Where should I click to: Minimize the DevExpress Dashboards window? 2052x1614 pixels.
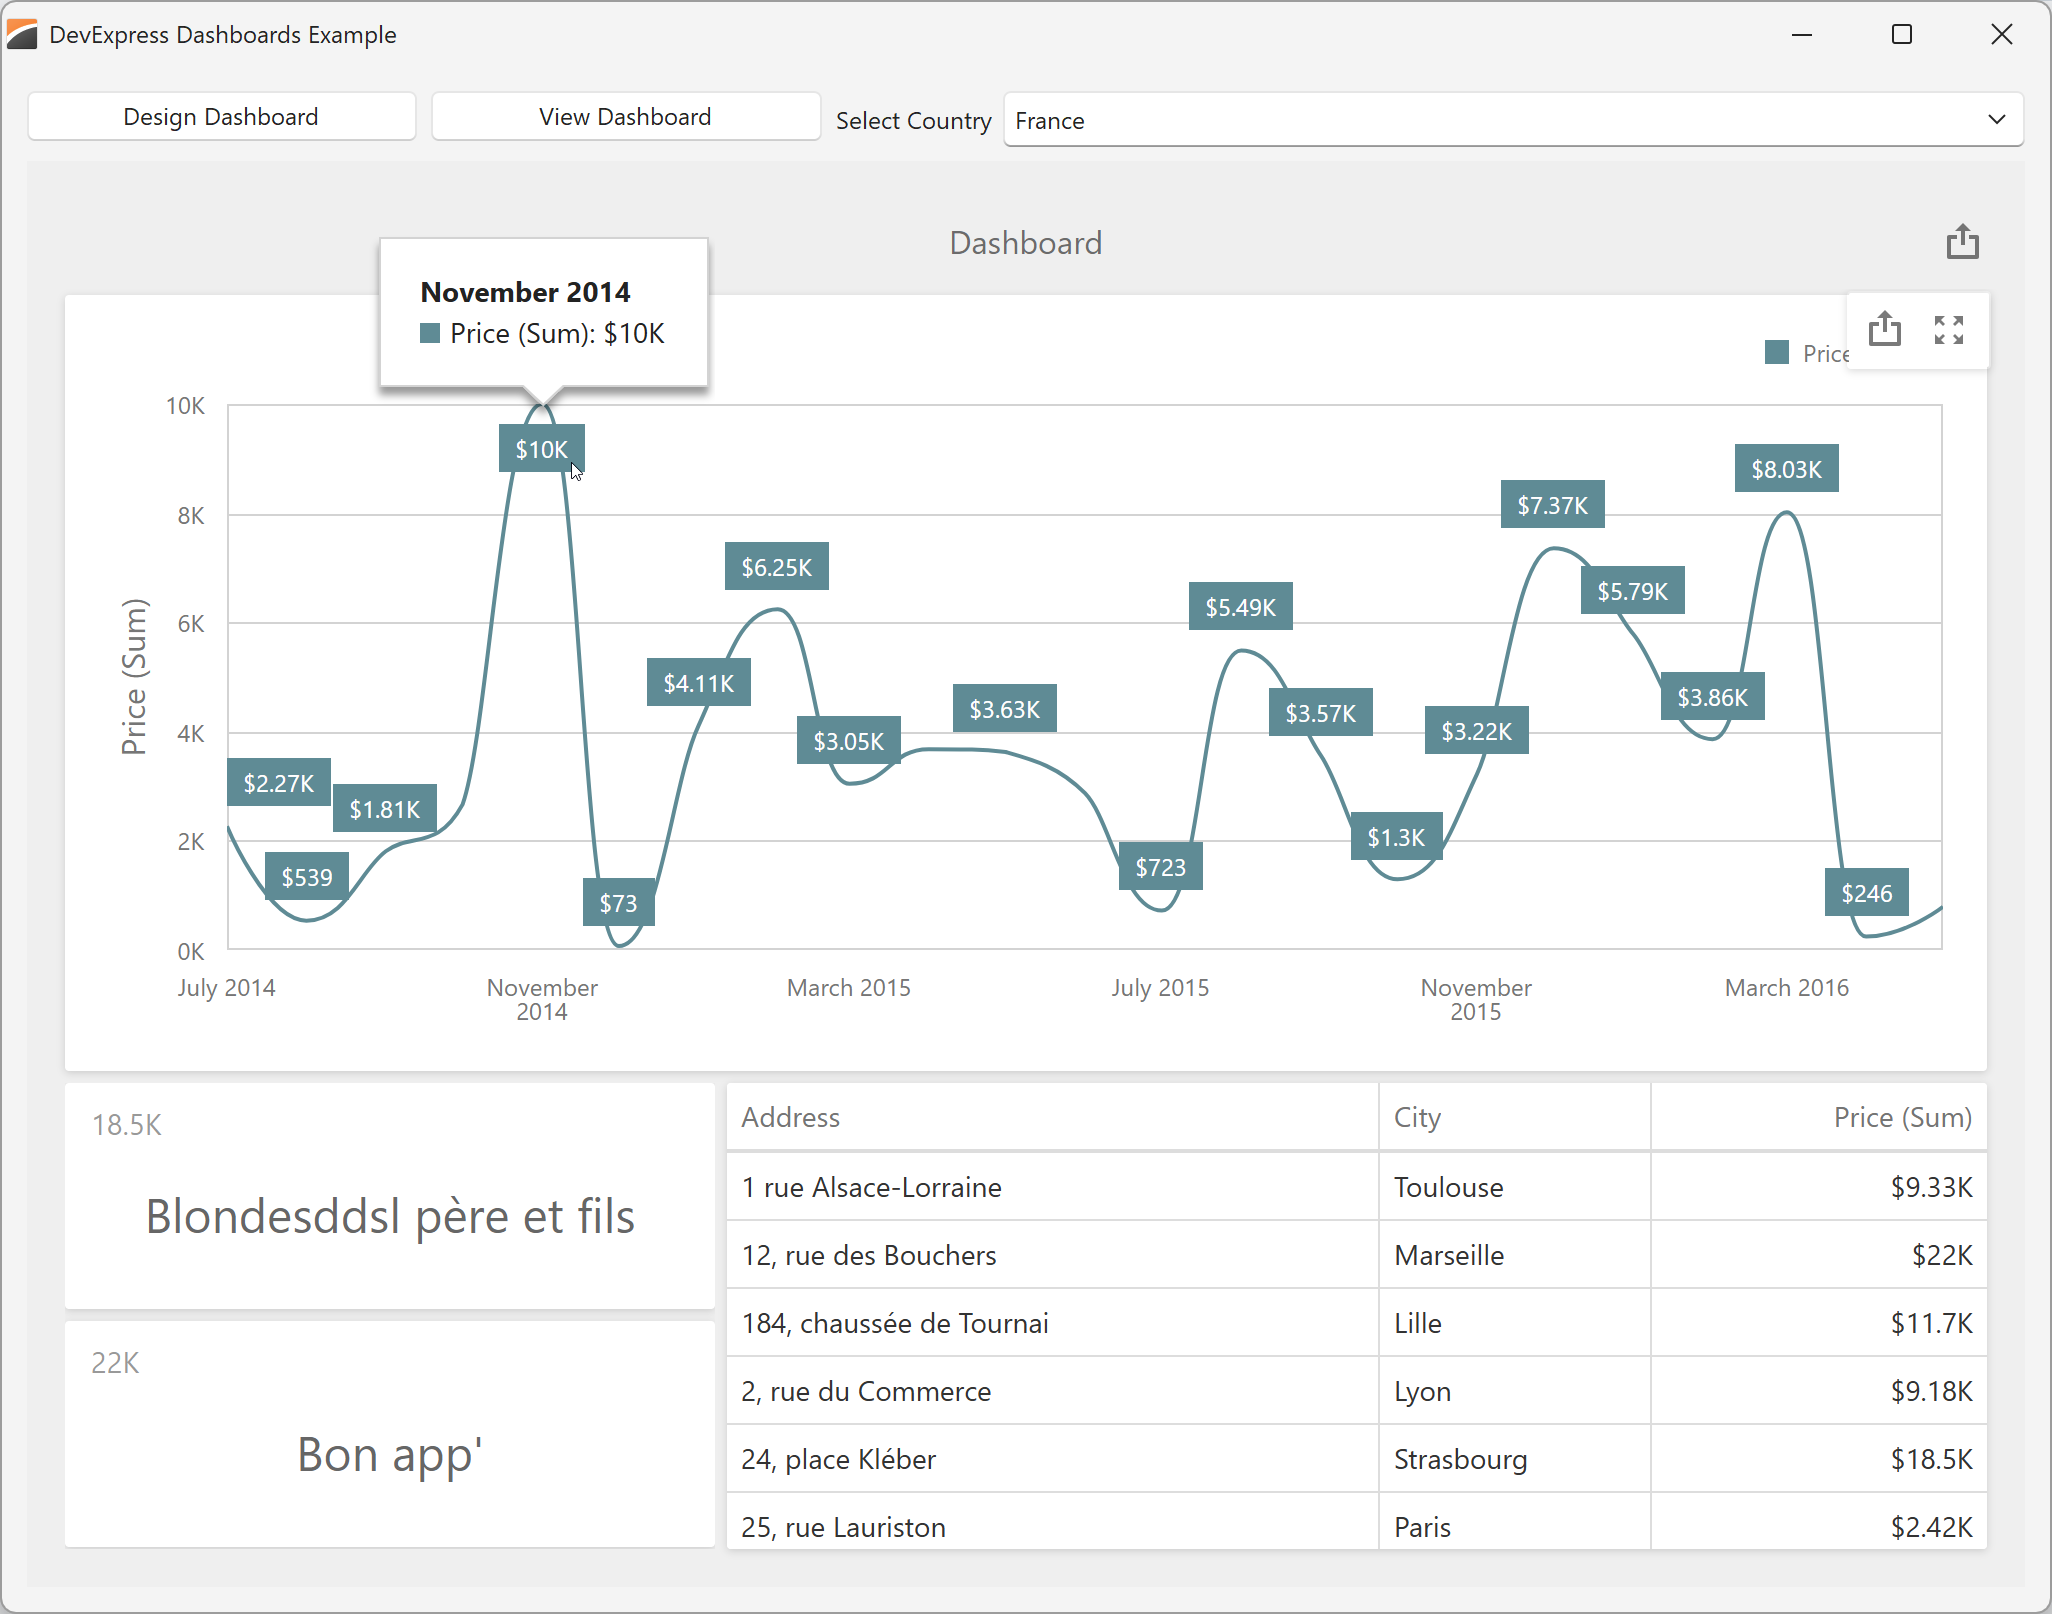(x=1802, y=35)
